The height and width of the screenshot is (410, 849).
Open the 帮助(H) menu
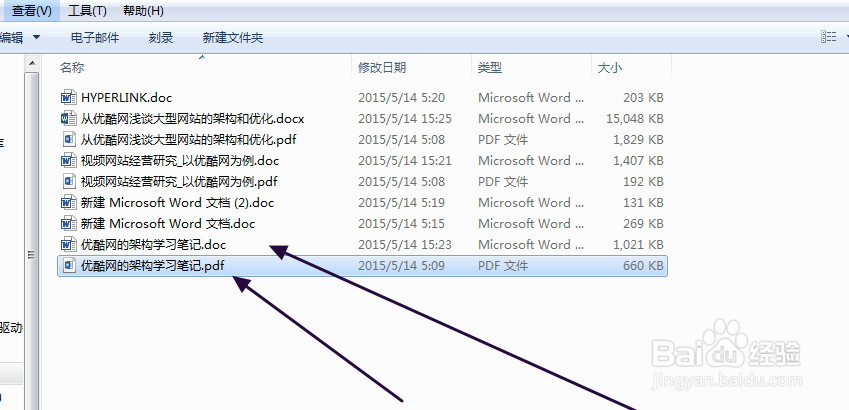[x=143, y=10]
